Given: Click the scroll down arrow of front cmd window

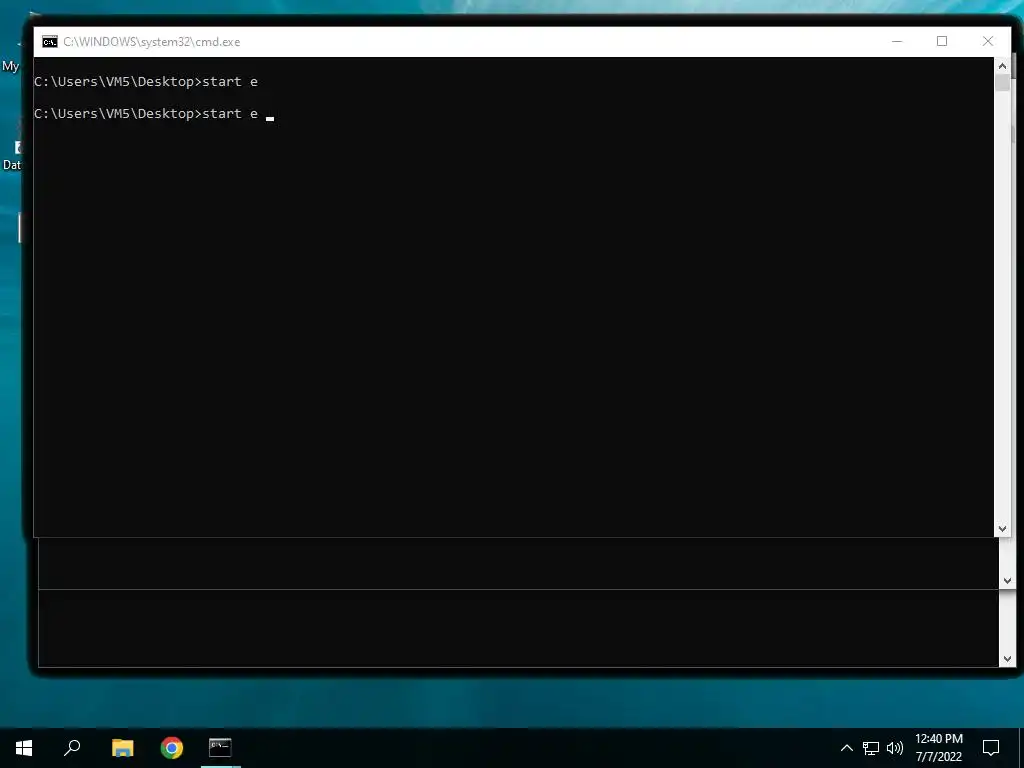Looking at the screenshot, I should (x=1002, y=529).
